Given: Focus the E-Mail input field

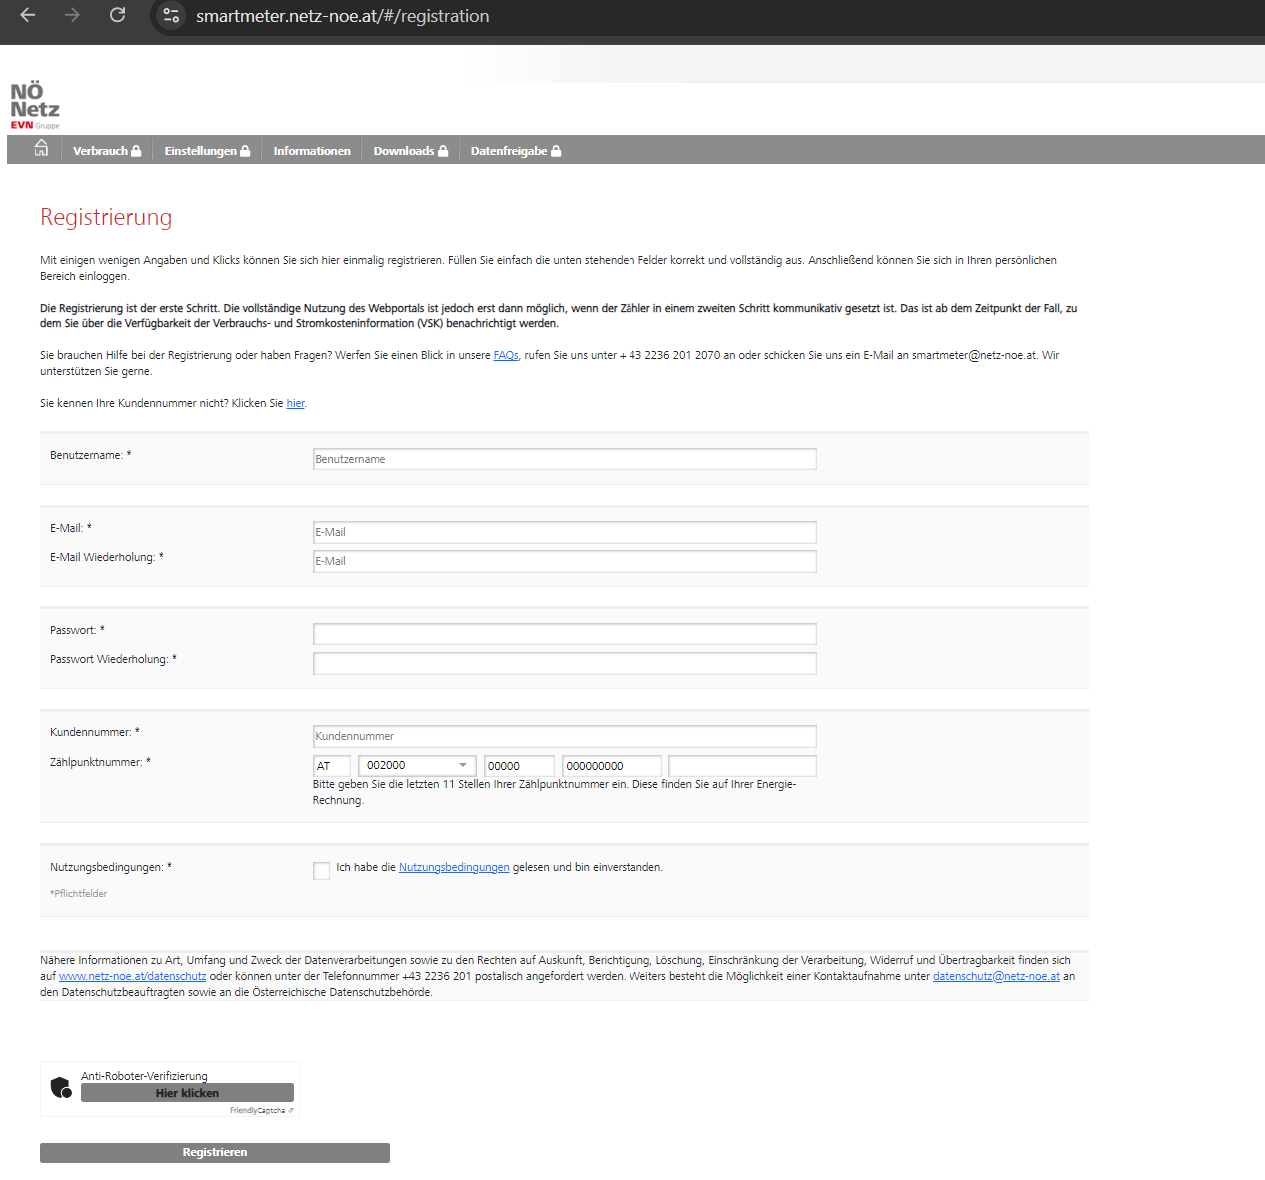Looking at the screenshot, I should 565,532.
